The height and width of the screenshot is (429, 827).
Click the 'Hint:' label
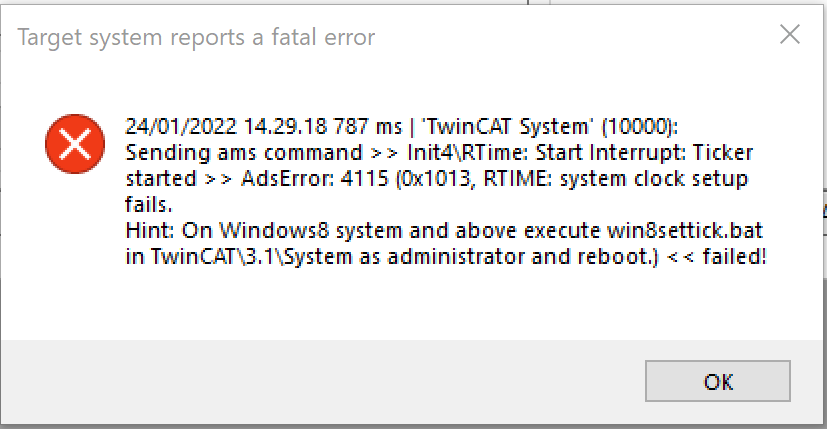click(150, 231)
